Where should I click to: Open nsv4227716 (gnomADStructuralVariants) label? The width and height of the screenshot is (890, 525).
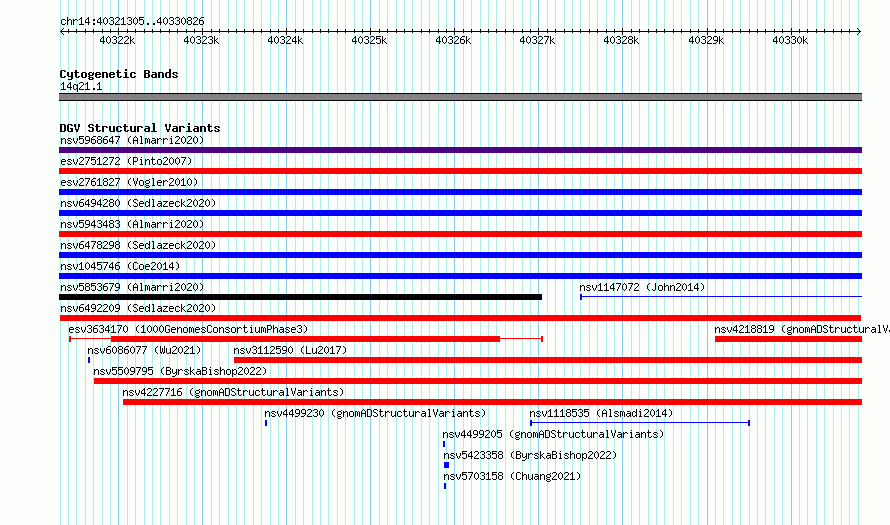click(x=233, y=392)
